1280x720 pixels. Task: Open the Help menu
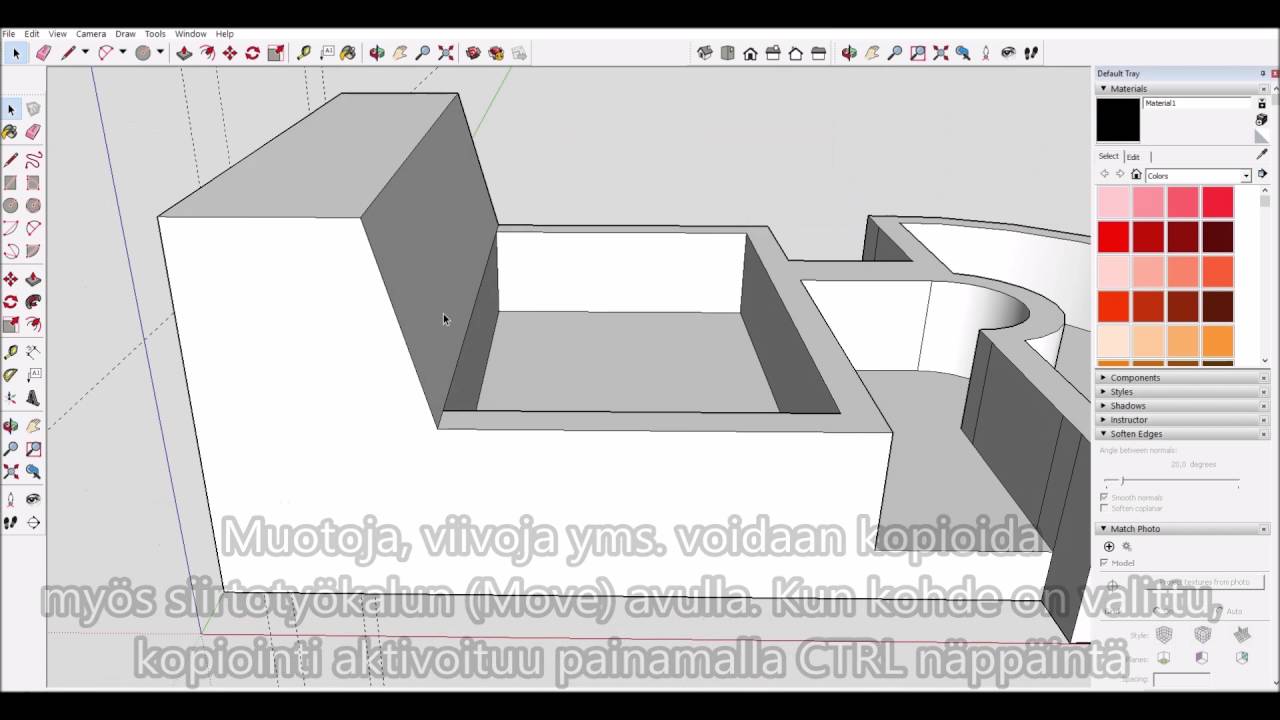tap(225, 34)
